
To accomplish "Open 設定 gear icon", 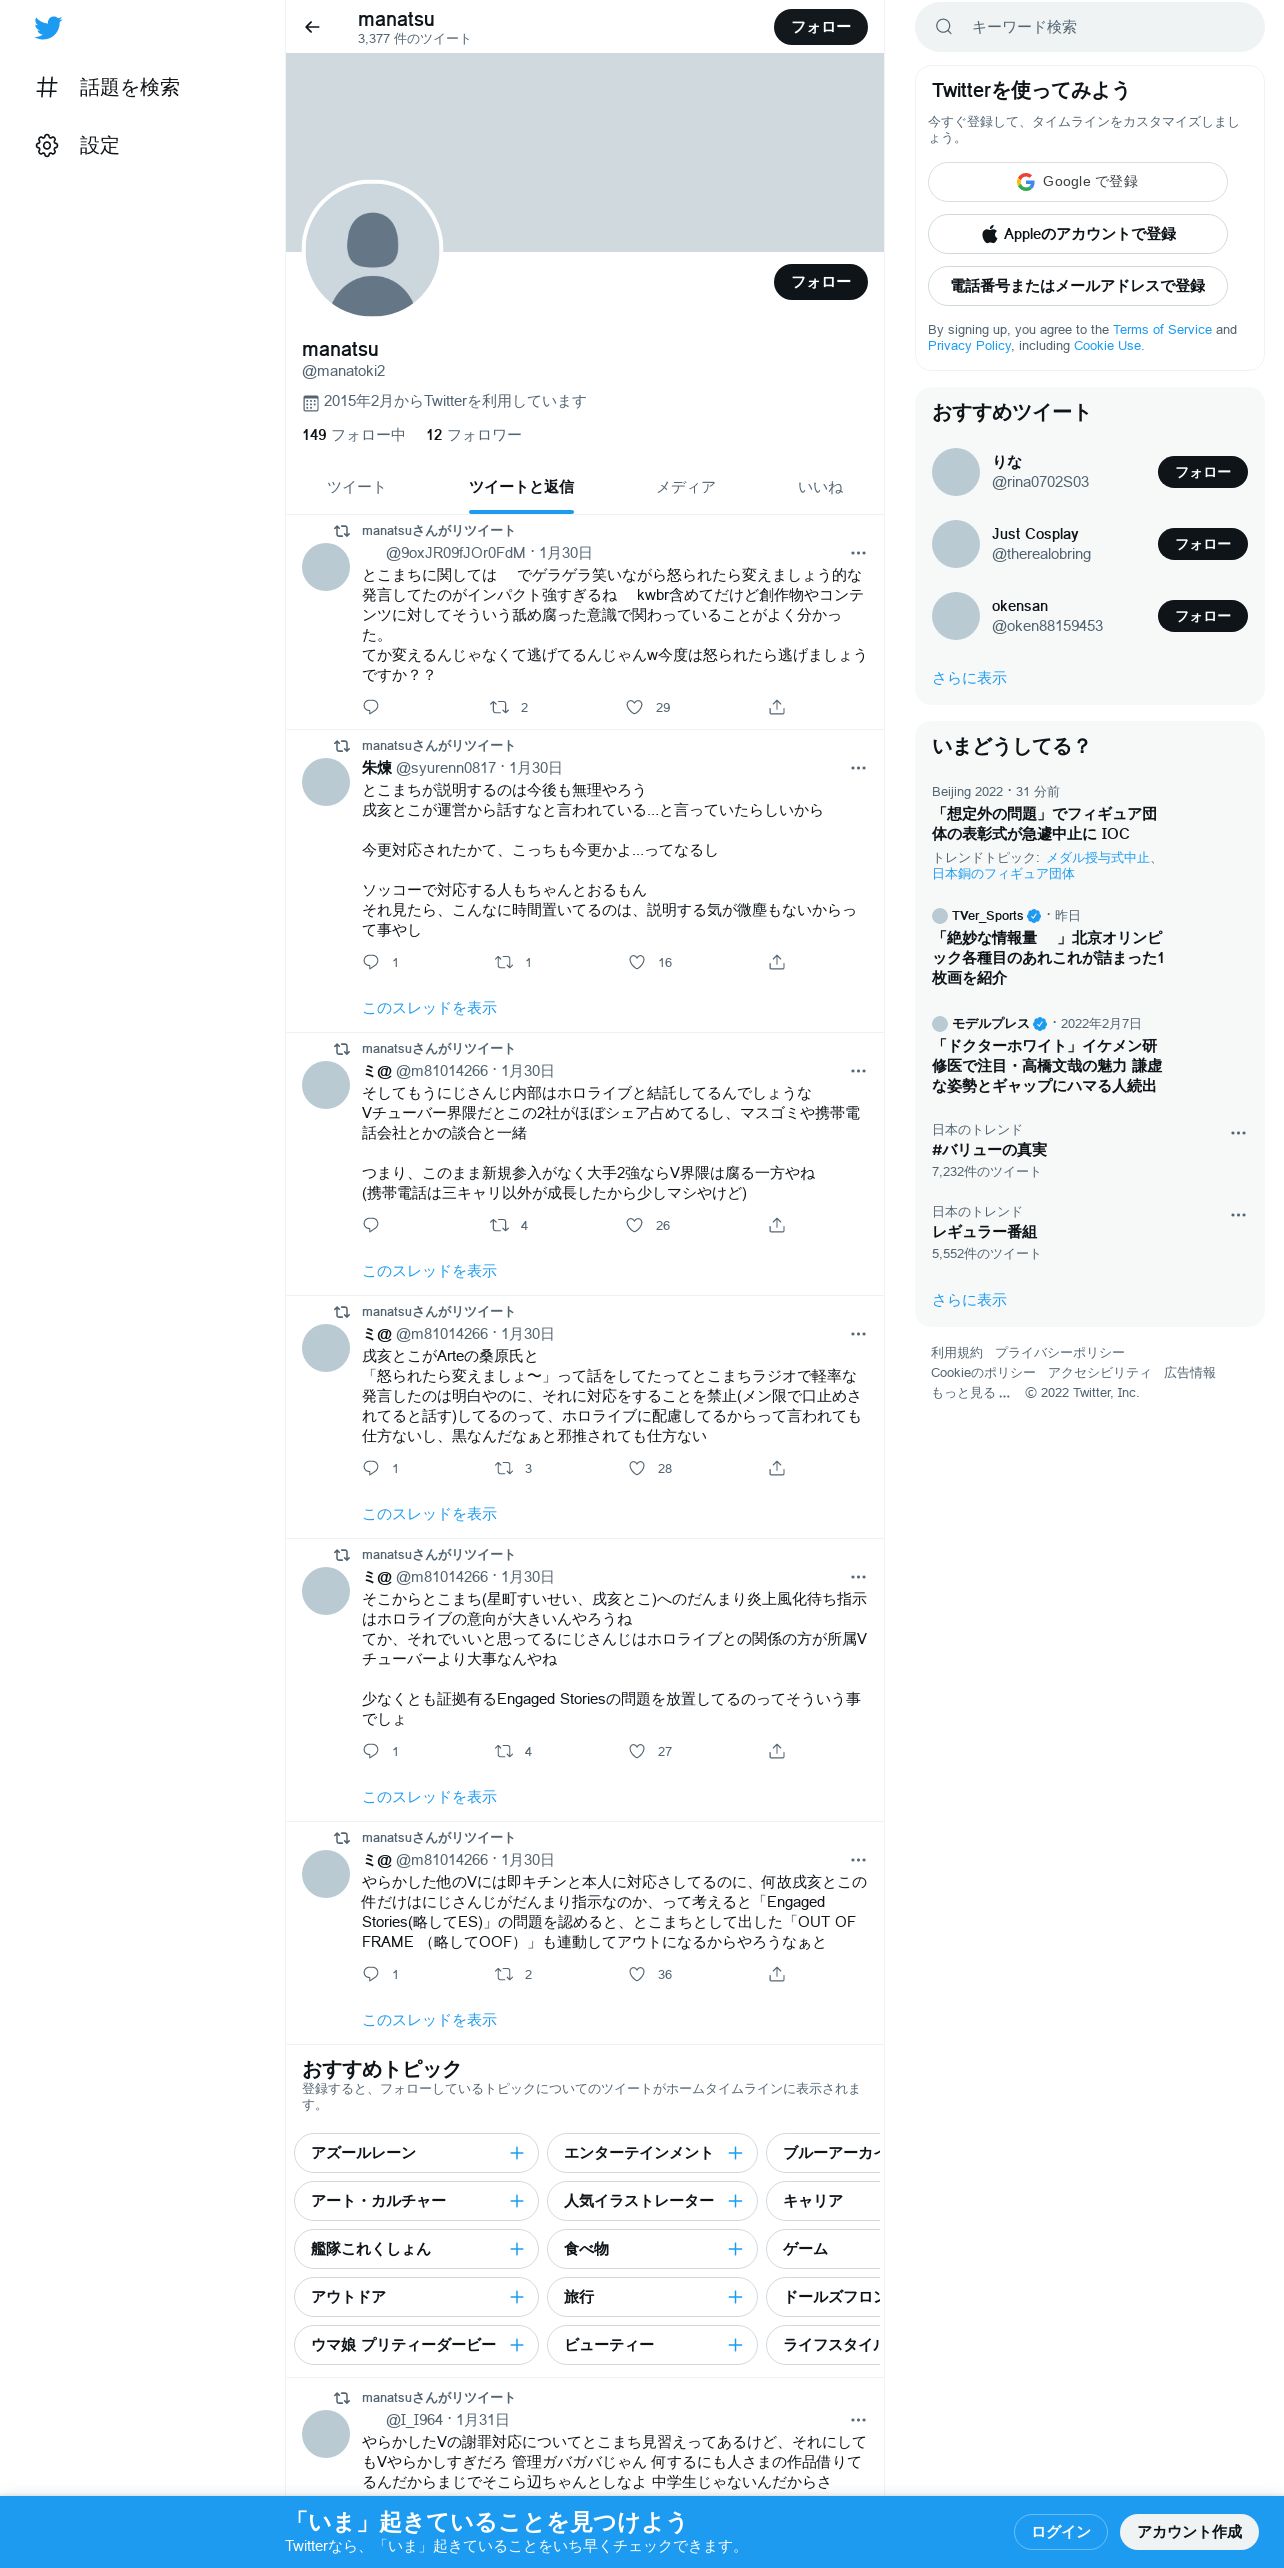I will coord(47,145).
